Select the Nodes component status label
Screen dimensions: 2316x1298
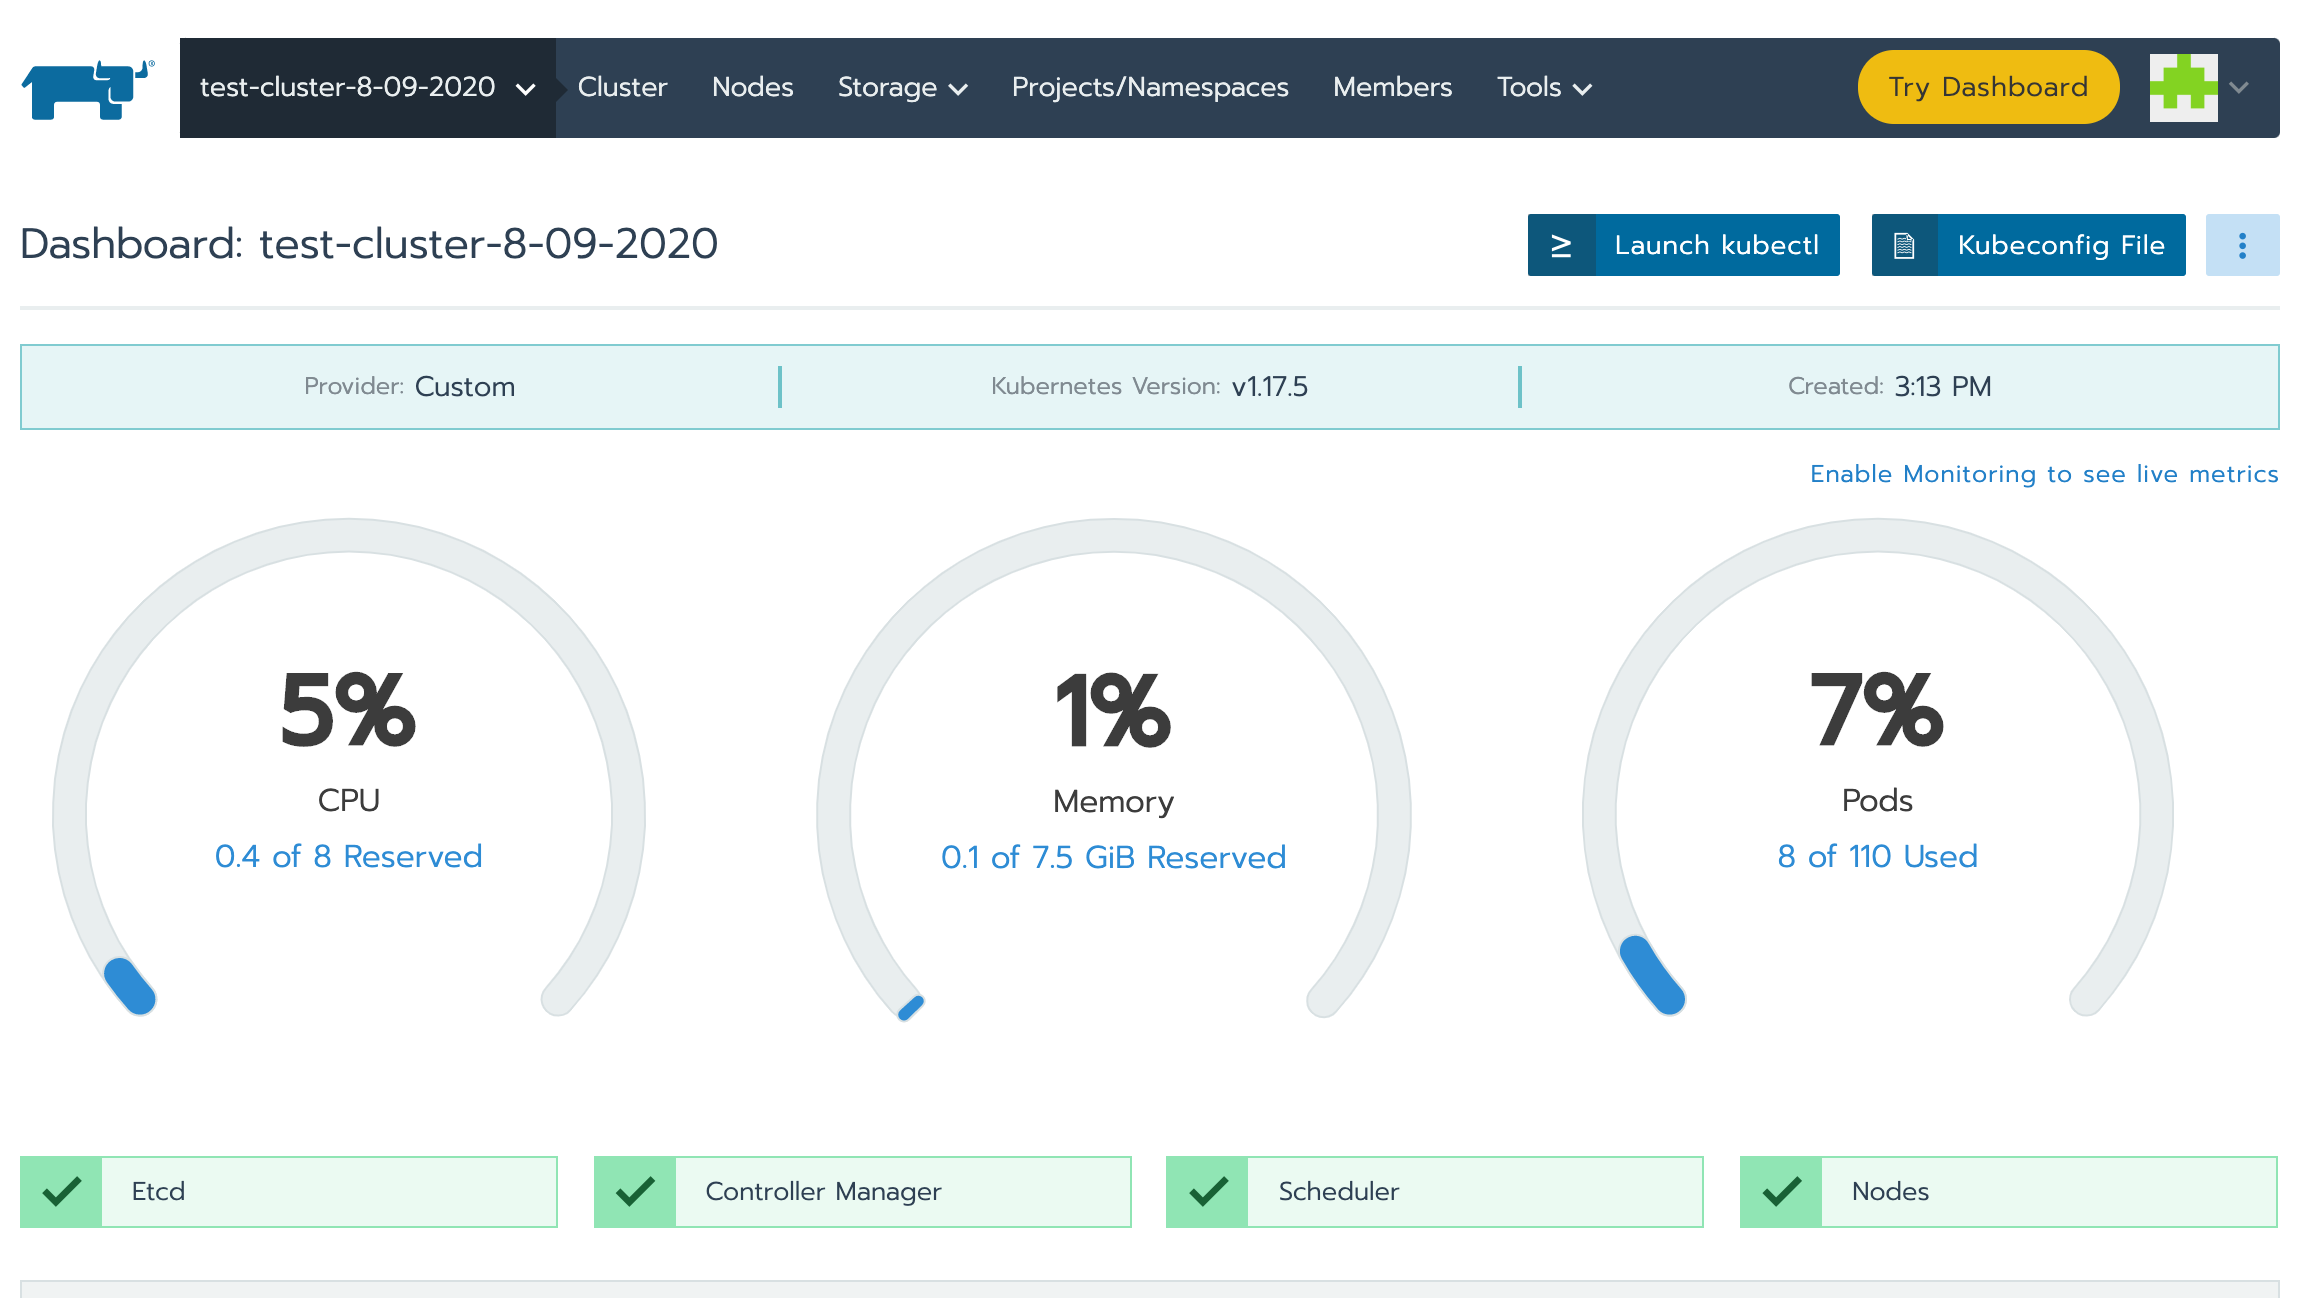(1890, 1192)
